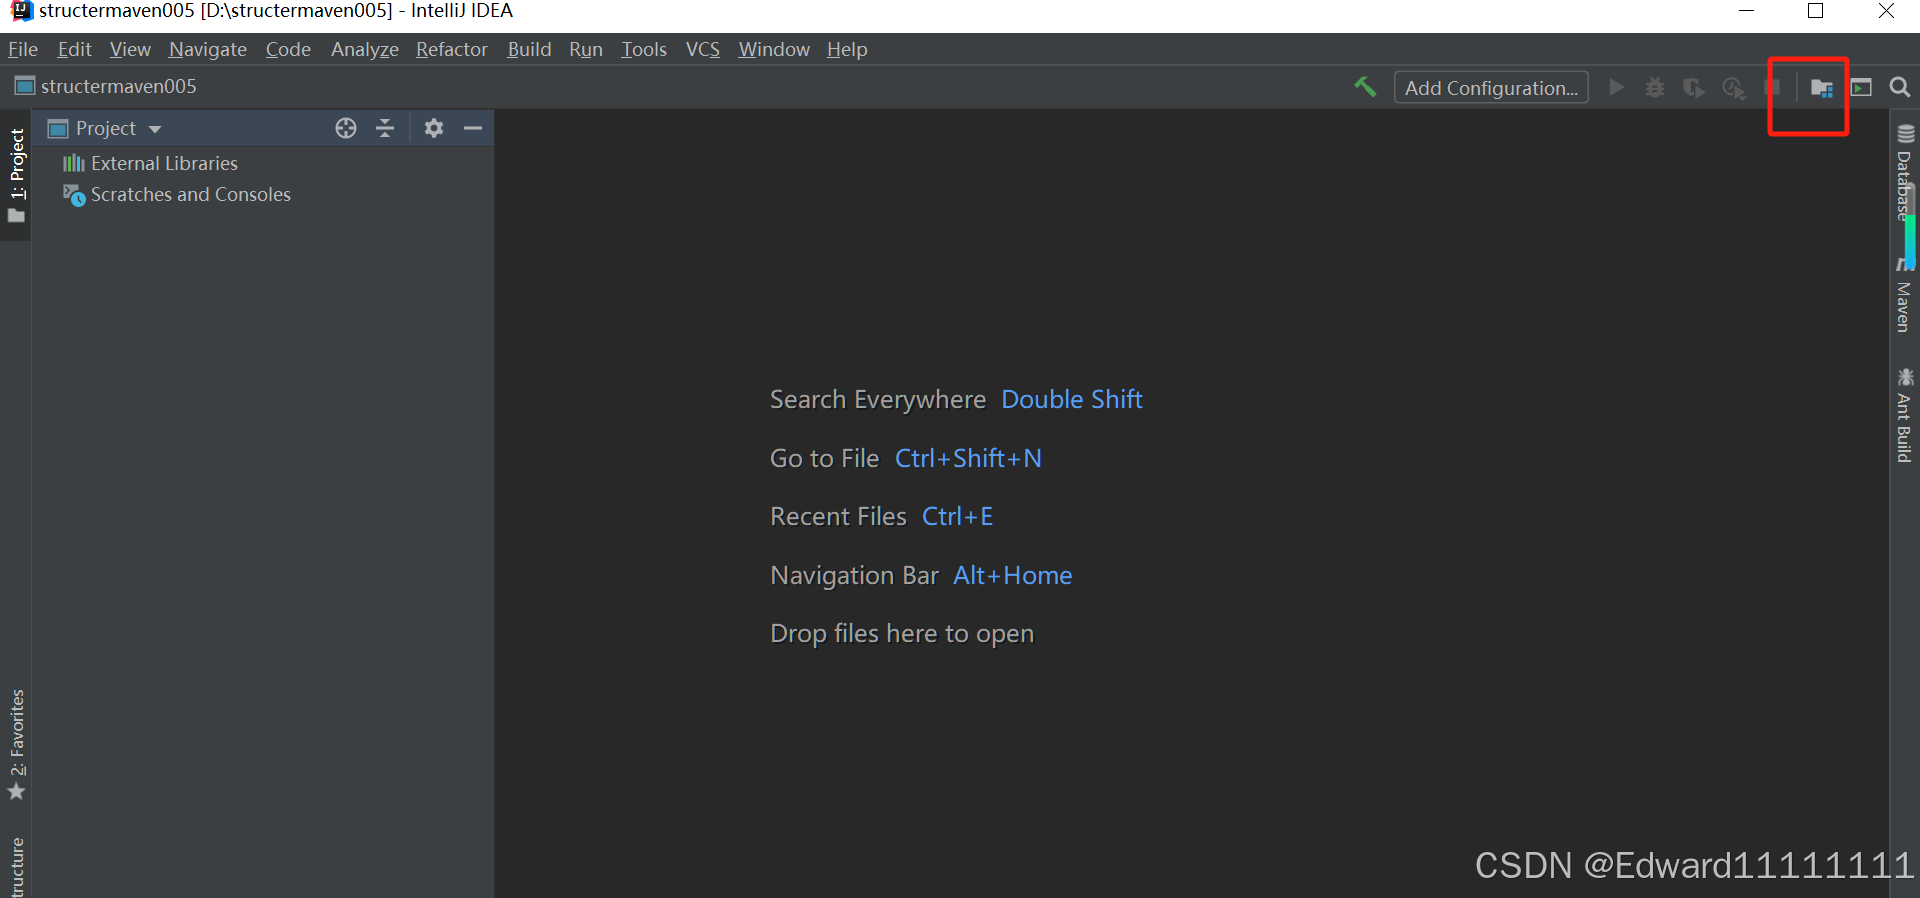Screen dimensions: 1920x898
Task: Minimize the IntelliJ IDEA window
Action: [x=1747, y=11]
